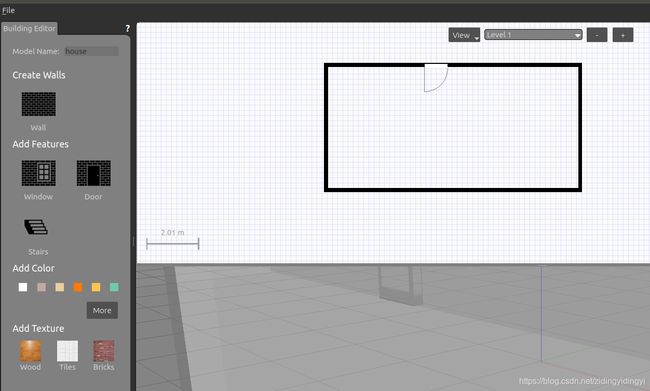
Task: Open the File menu
Action: point(8,10)
